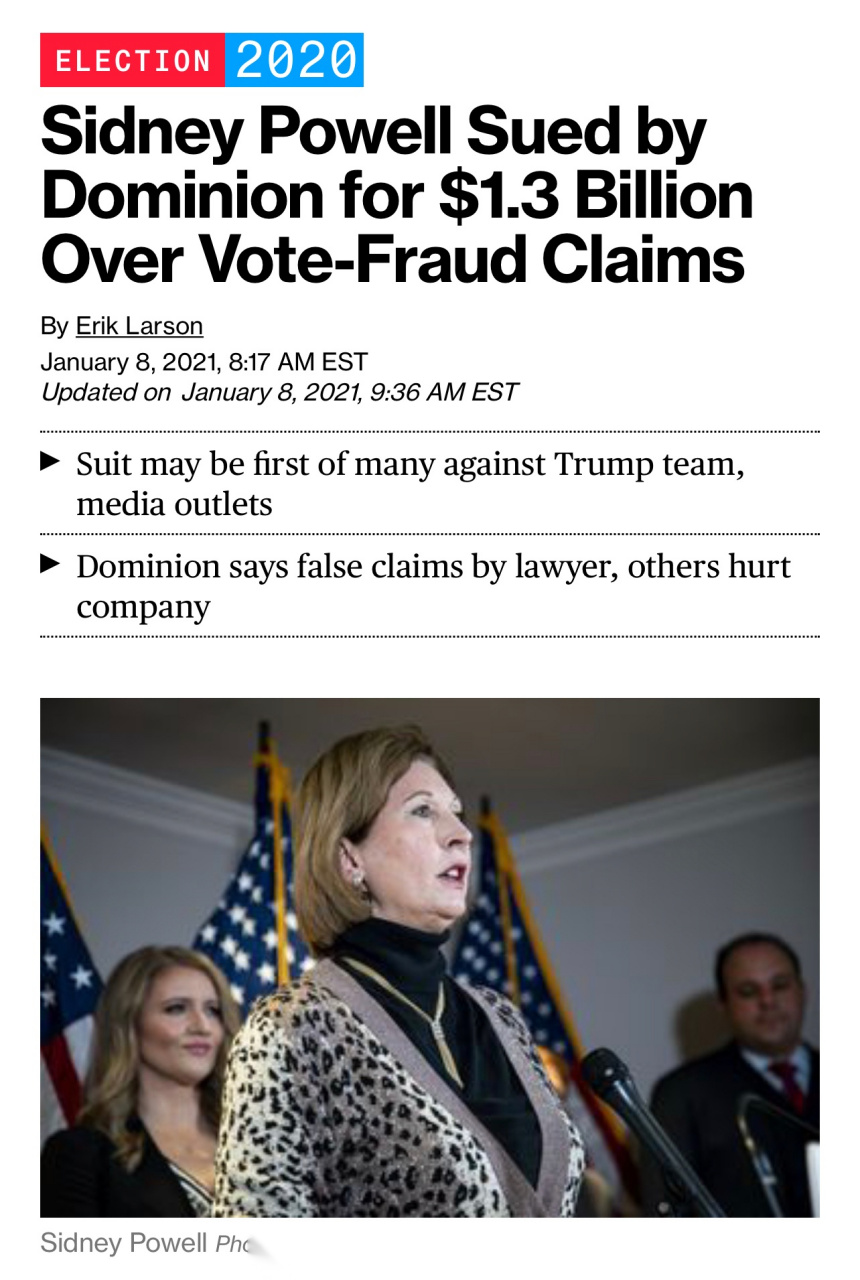Click the "By" byline label
Image resolution: width=860 pixels, height=1280 pixels.
pos(54,326)
